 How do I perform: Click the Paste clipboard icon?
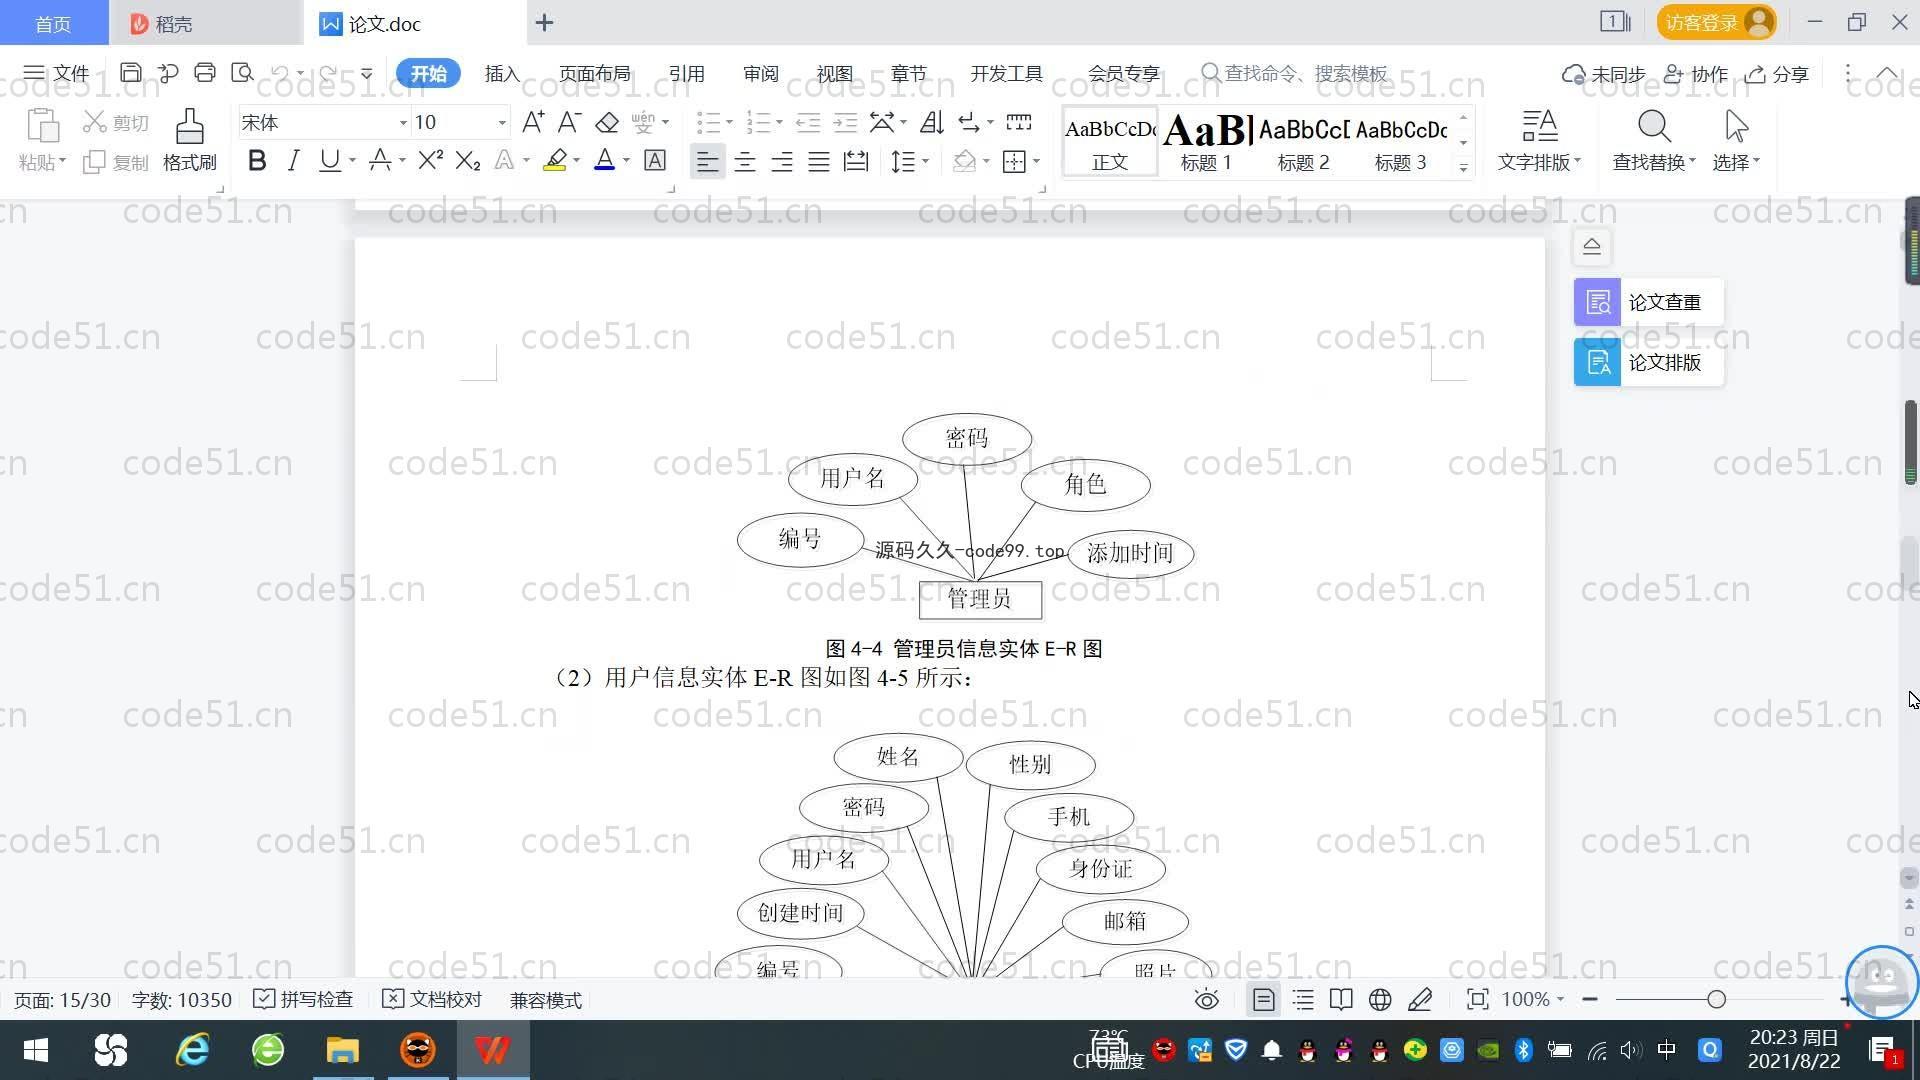[x=42, y=127]
